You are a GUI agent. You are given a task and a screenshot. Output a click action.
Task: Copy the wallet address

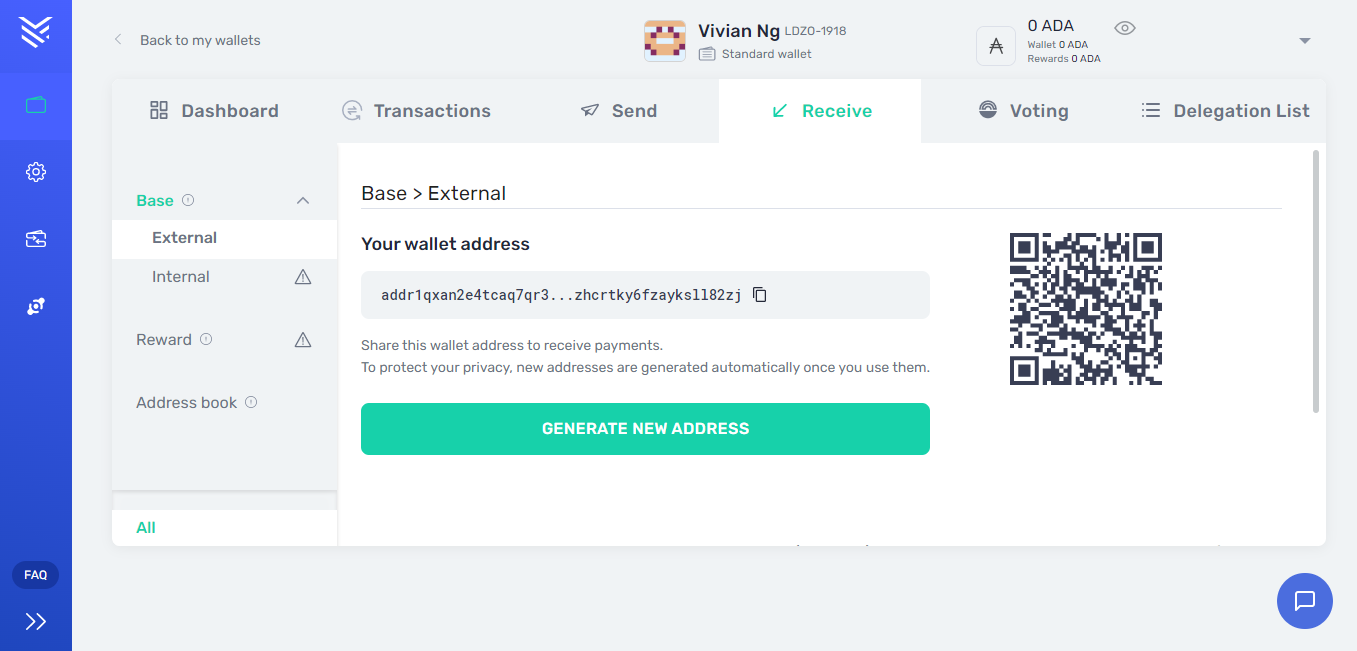pos(760,295)
